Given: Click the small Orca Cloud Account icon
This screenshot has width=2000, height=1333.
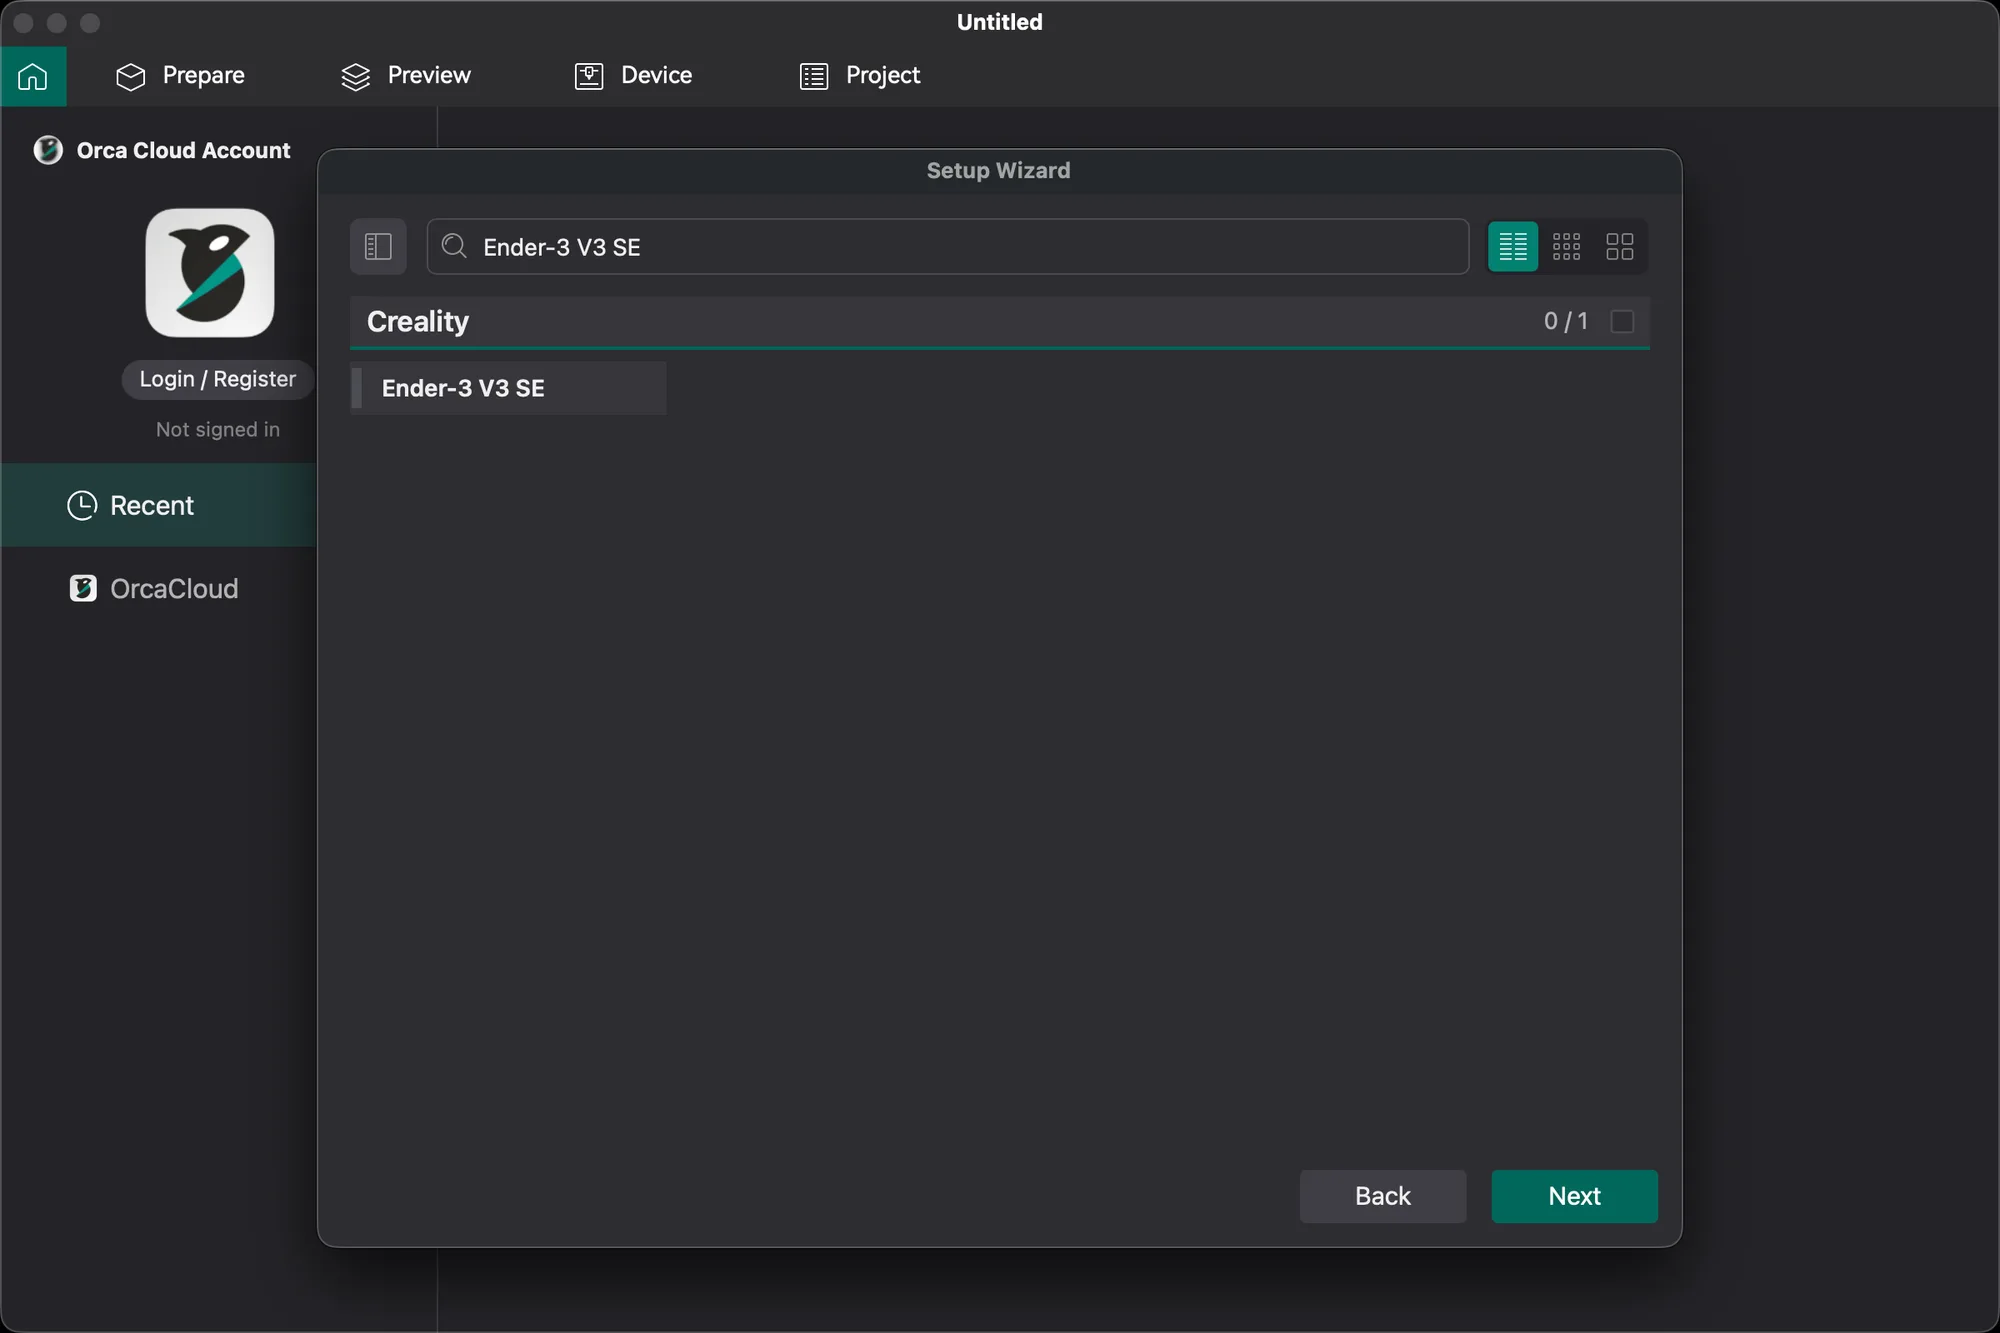Looking at the screenshot, I should tap(48, 150).
